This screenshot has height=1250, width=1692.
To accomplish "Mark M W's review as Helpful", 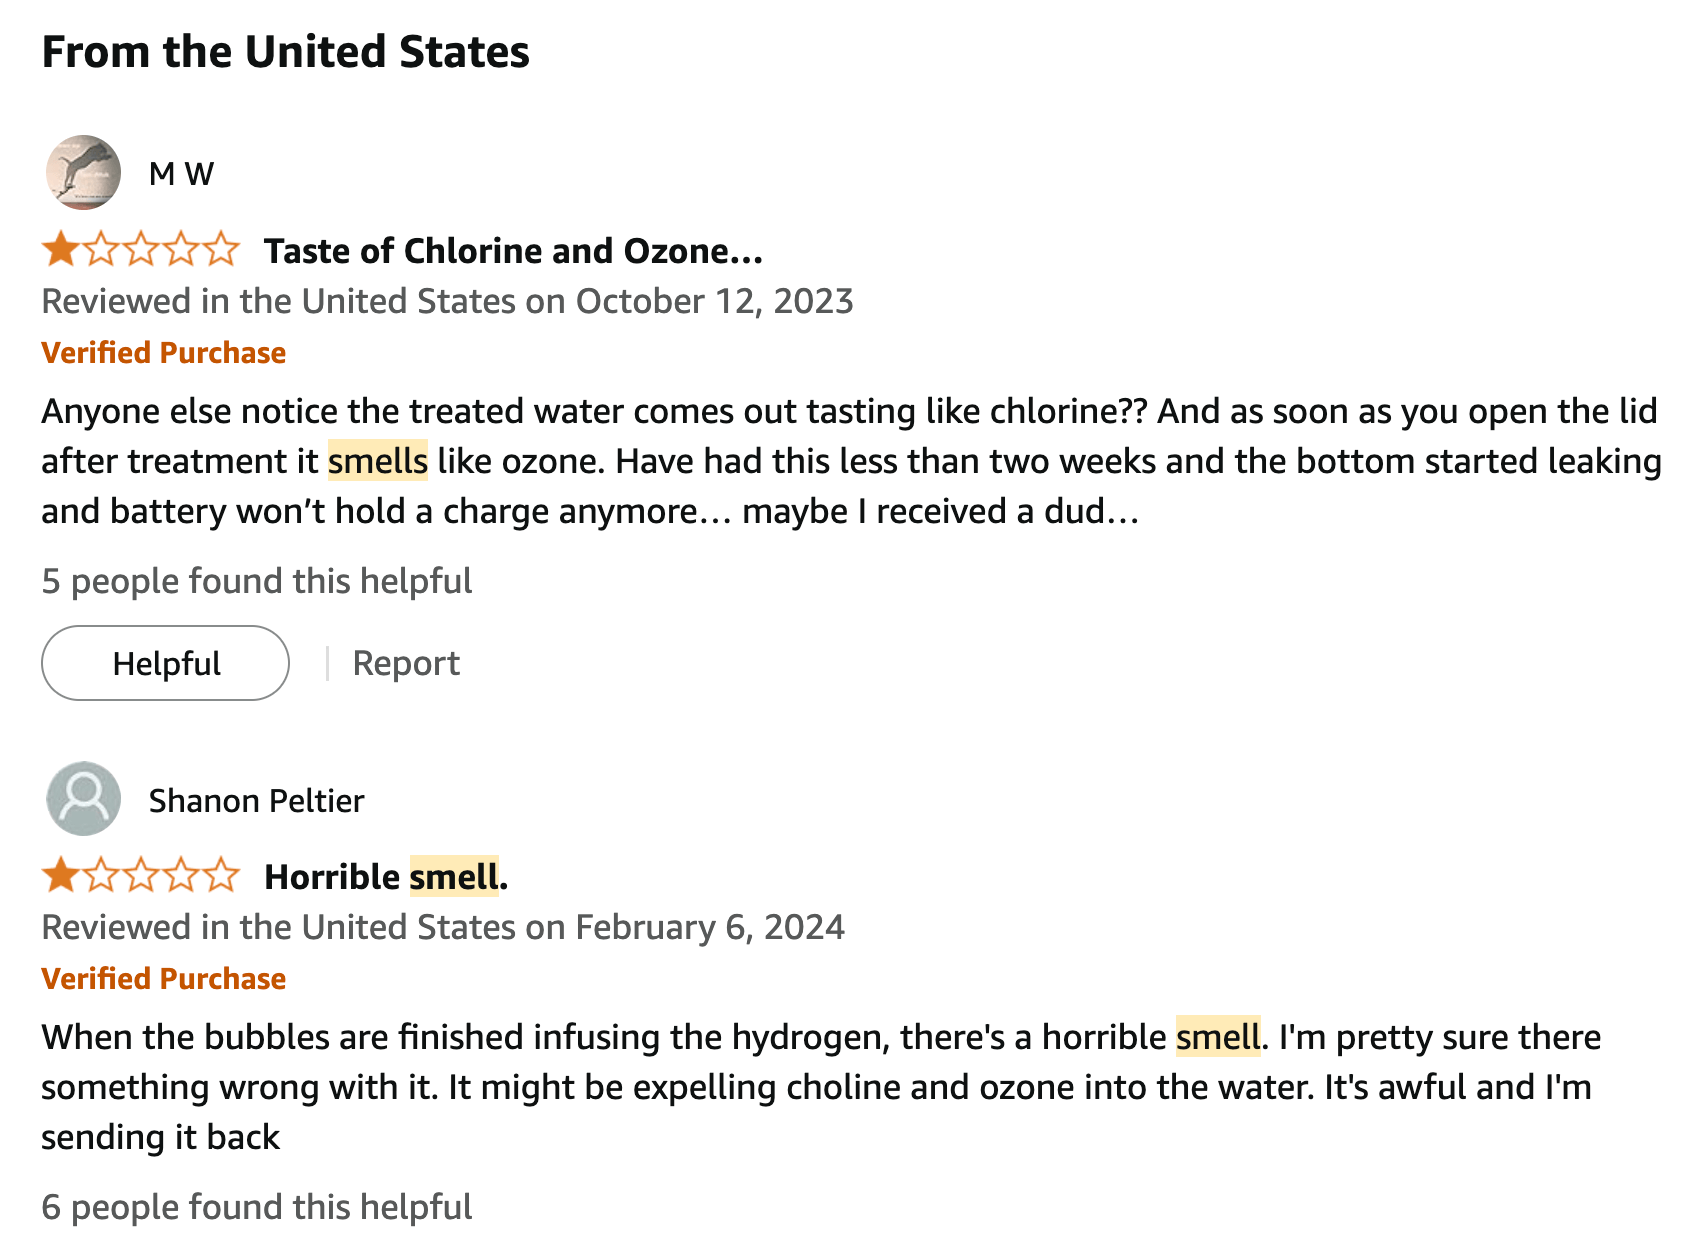I will (x=165, y=663).
